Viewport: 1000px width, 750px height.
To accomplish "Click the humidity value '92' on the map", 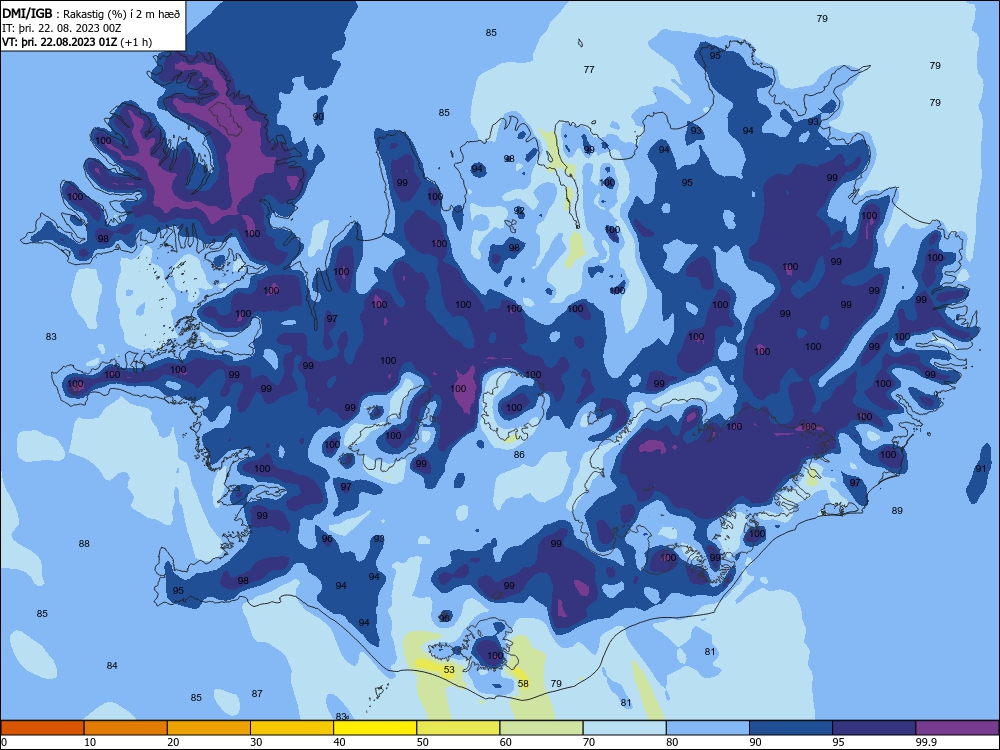I will pos(519,210).
